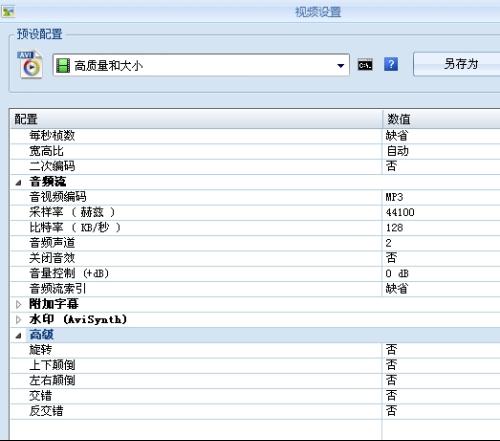Image resolution: width=500 pixels, height=441 pixels.
Task: Click the title bar app icon
Action: coord(8,12)
